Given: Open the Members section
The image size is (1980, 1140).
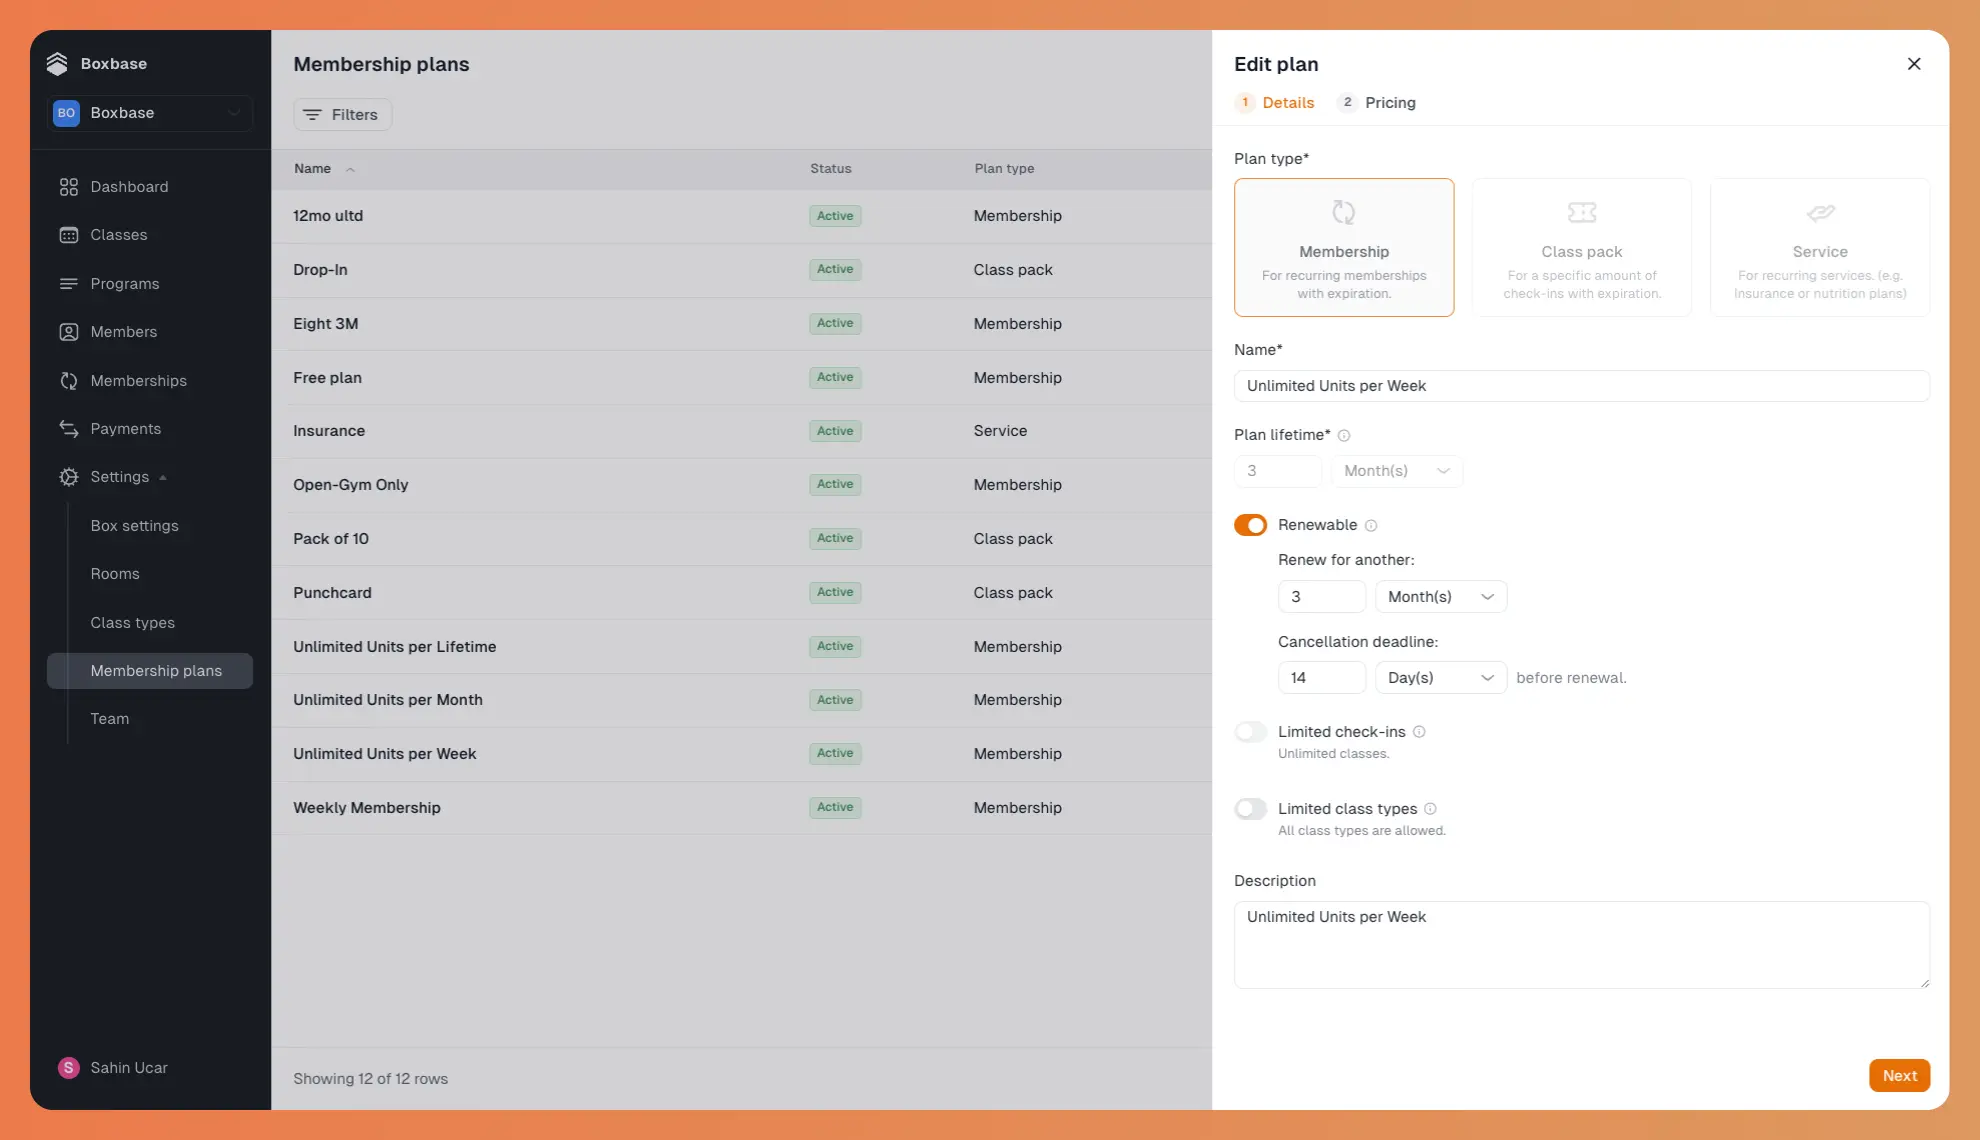Looking at the screenshot, I should (x=124, y=331).
